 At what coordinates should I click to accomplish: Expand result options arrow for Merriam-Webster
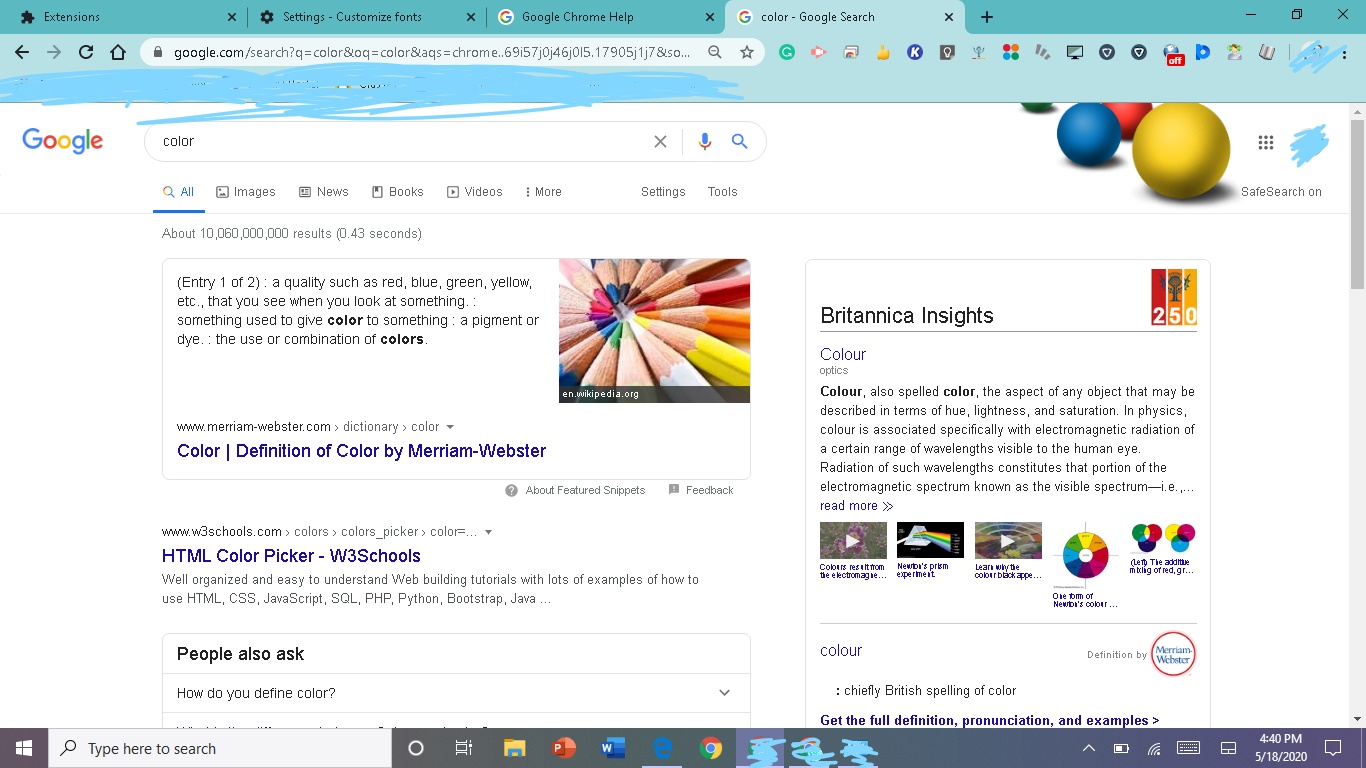coord(450,427)
